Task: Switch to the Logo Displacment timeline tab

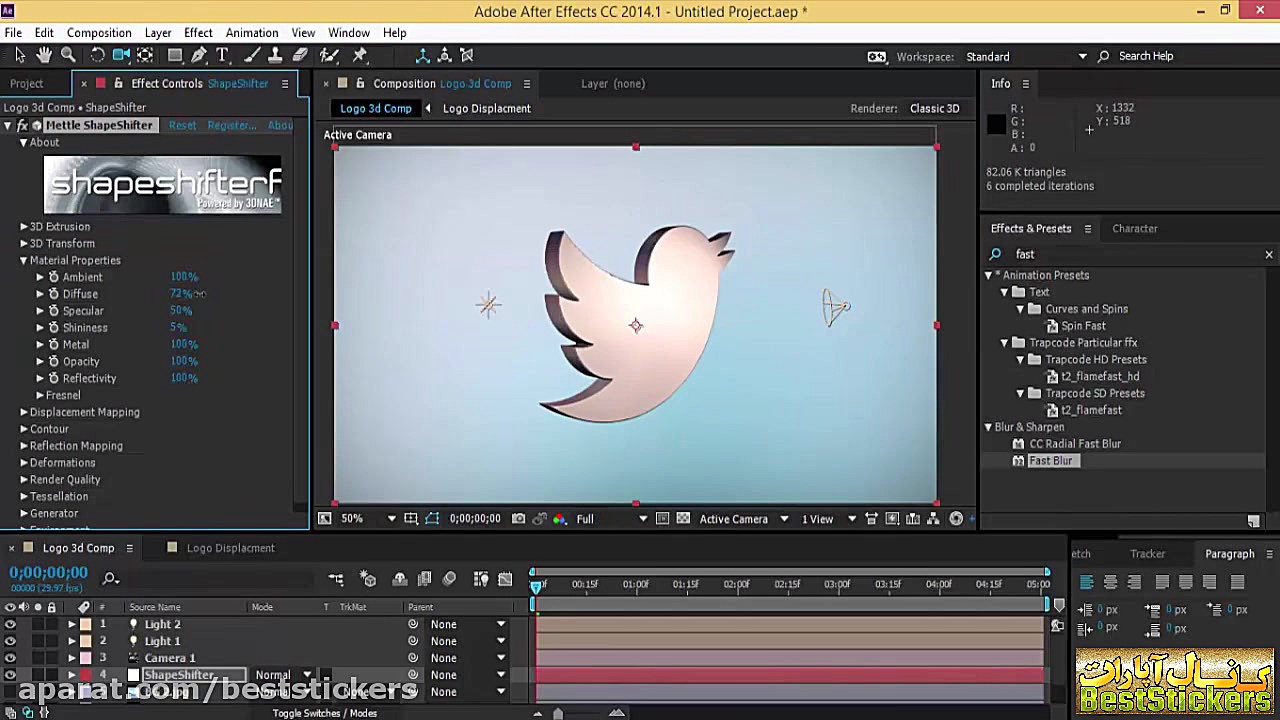Action: tap(230, 548)
